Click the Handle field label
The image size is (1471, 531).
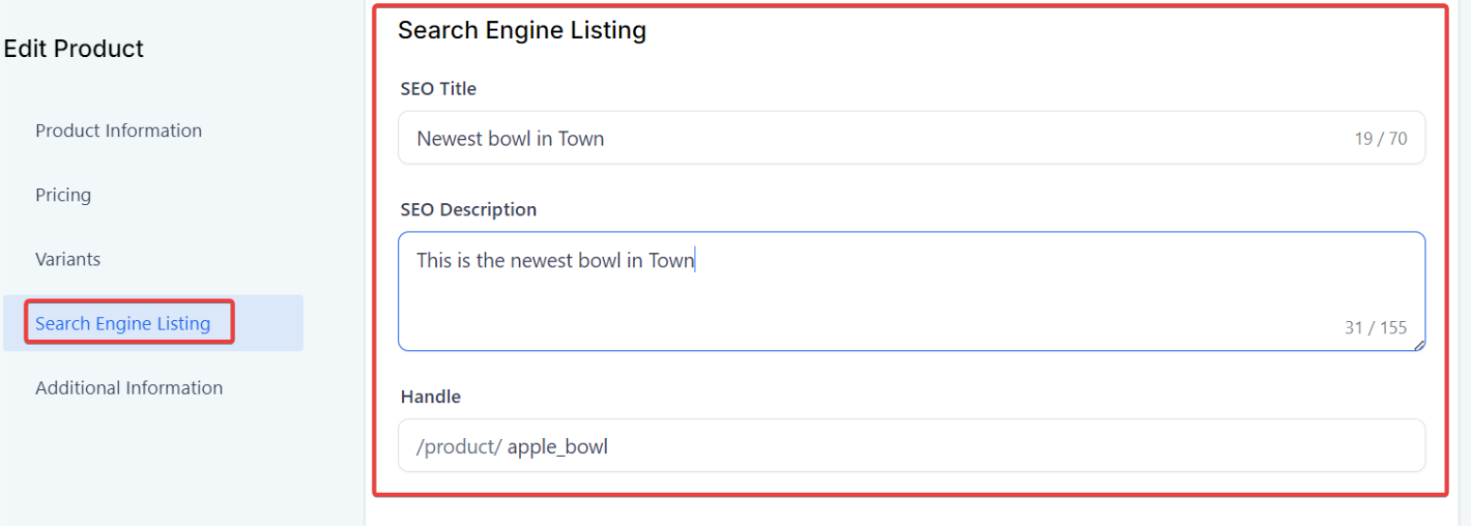[x=430, y=397]
